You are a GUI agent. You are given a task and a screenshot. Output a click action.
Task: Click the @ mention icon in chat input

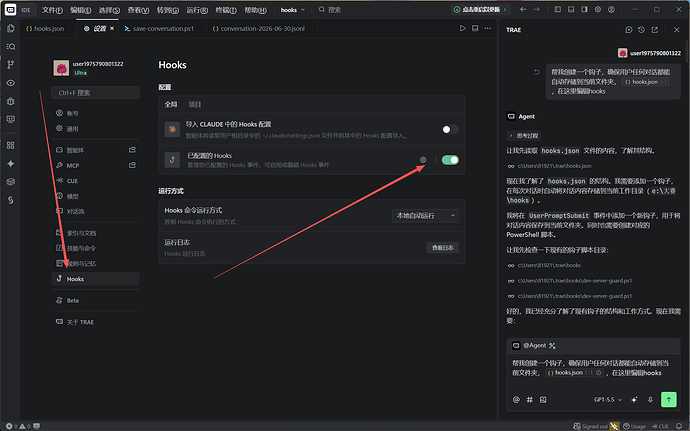click(x=516, y=400)
